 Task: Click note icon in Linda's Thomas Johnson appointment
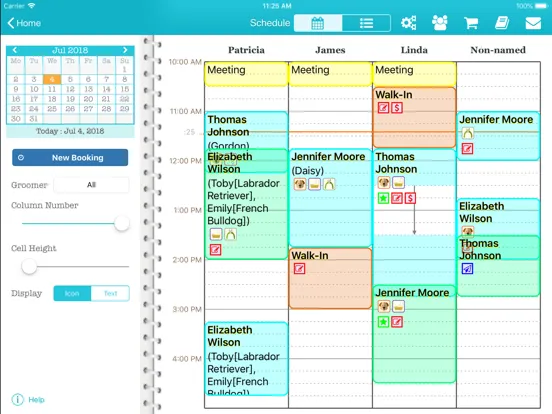point(397,198)
